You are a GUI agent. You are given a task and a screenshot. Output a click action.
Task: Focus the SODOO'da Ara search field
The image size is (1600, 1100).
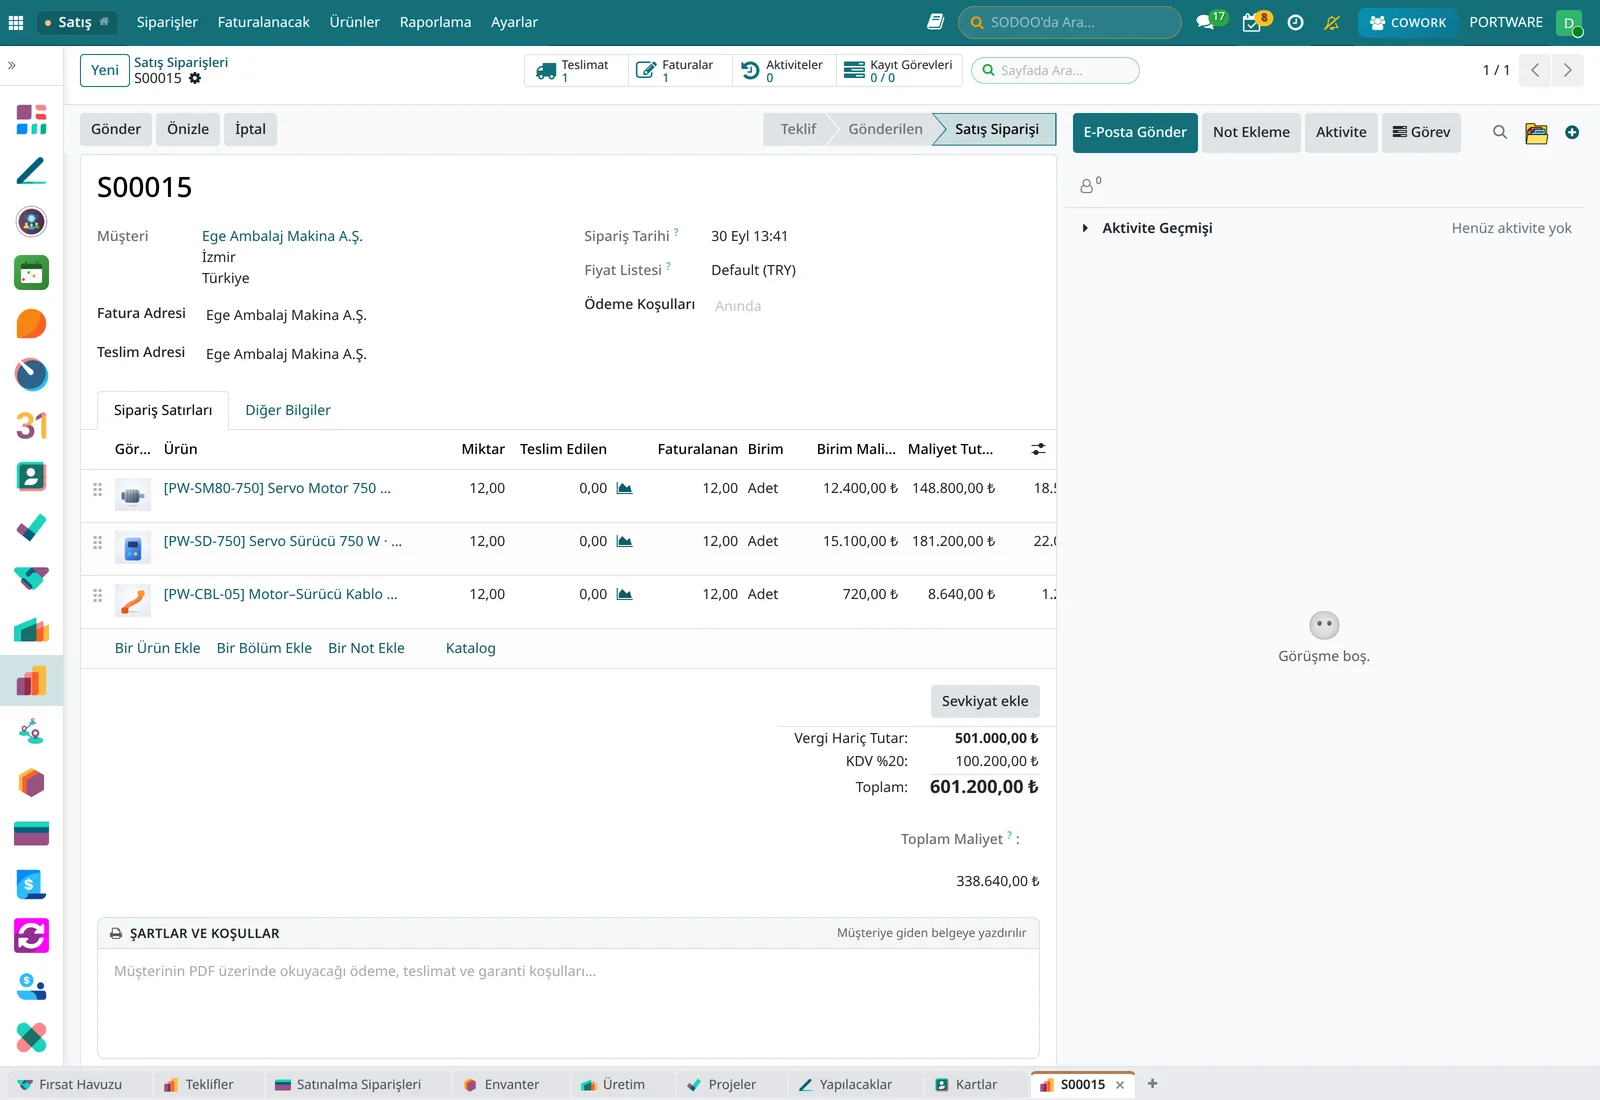[1070, 22]
